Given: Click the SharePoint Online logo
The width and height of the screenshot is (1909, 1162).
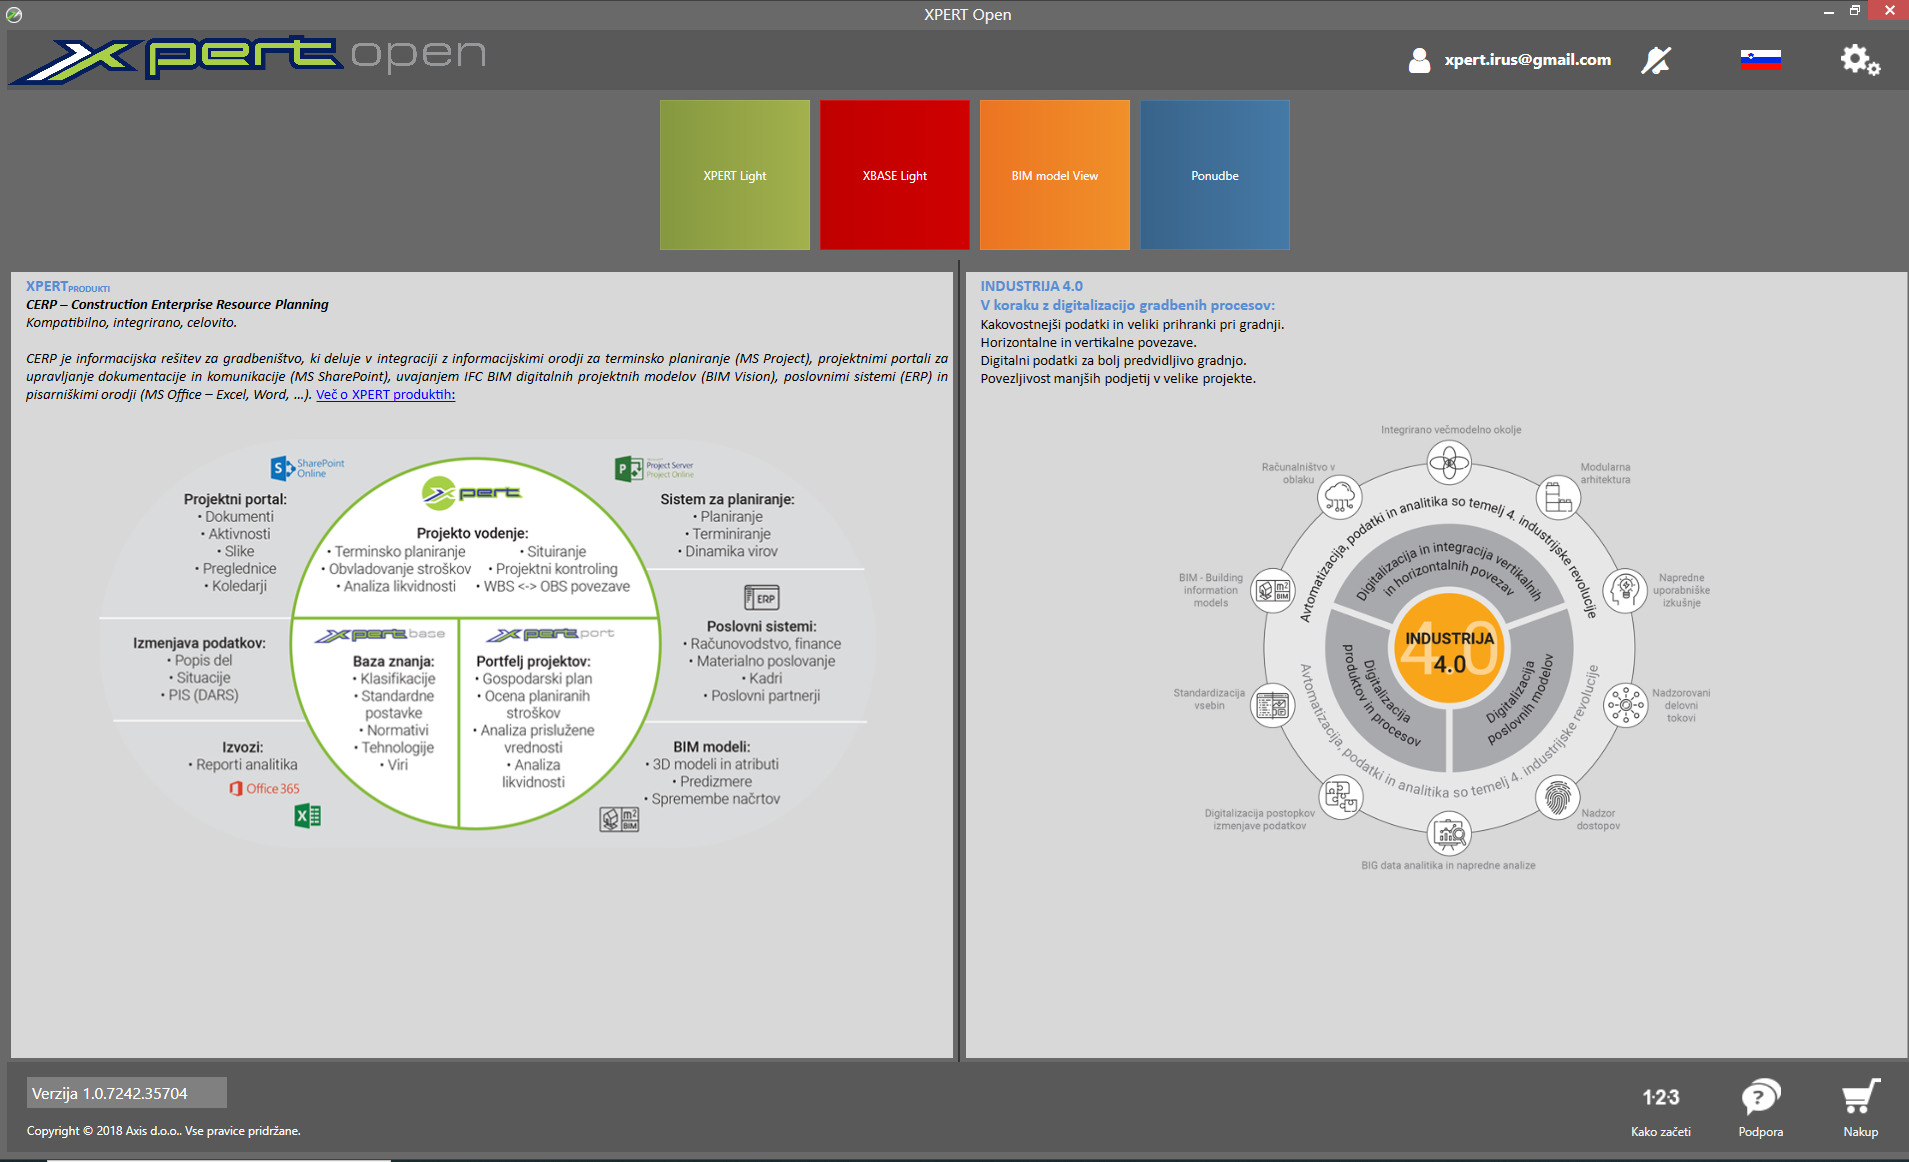Looking at the screenshot, I should pos(308,468).
